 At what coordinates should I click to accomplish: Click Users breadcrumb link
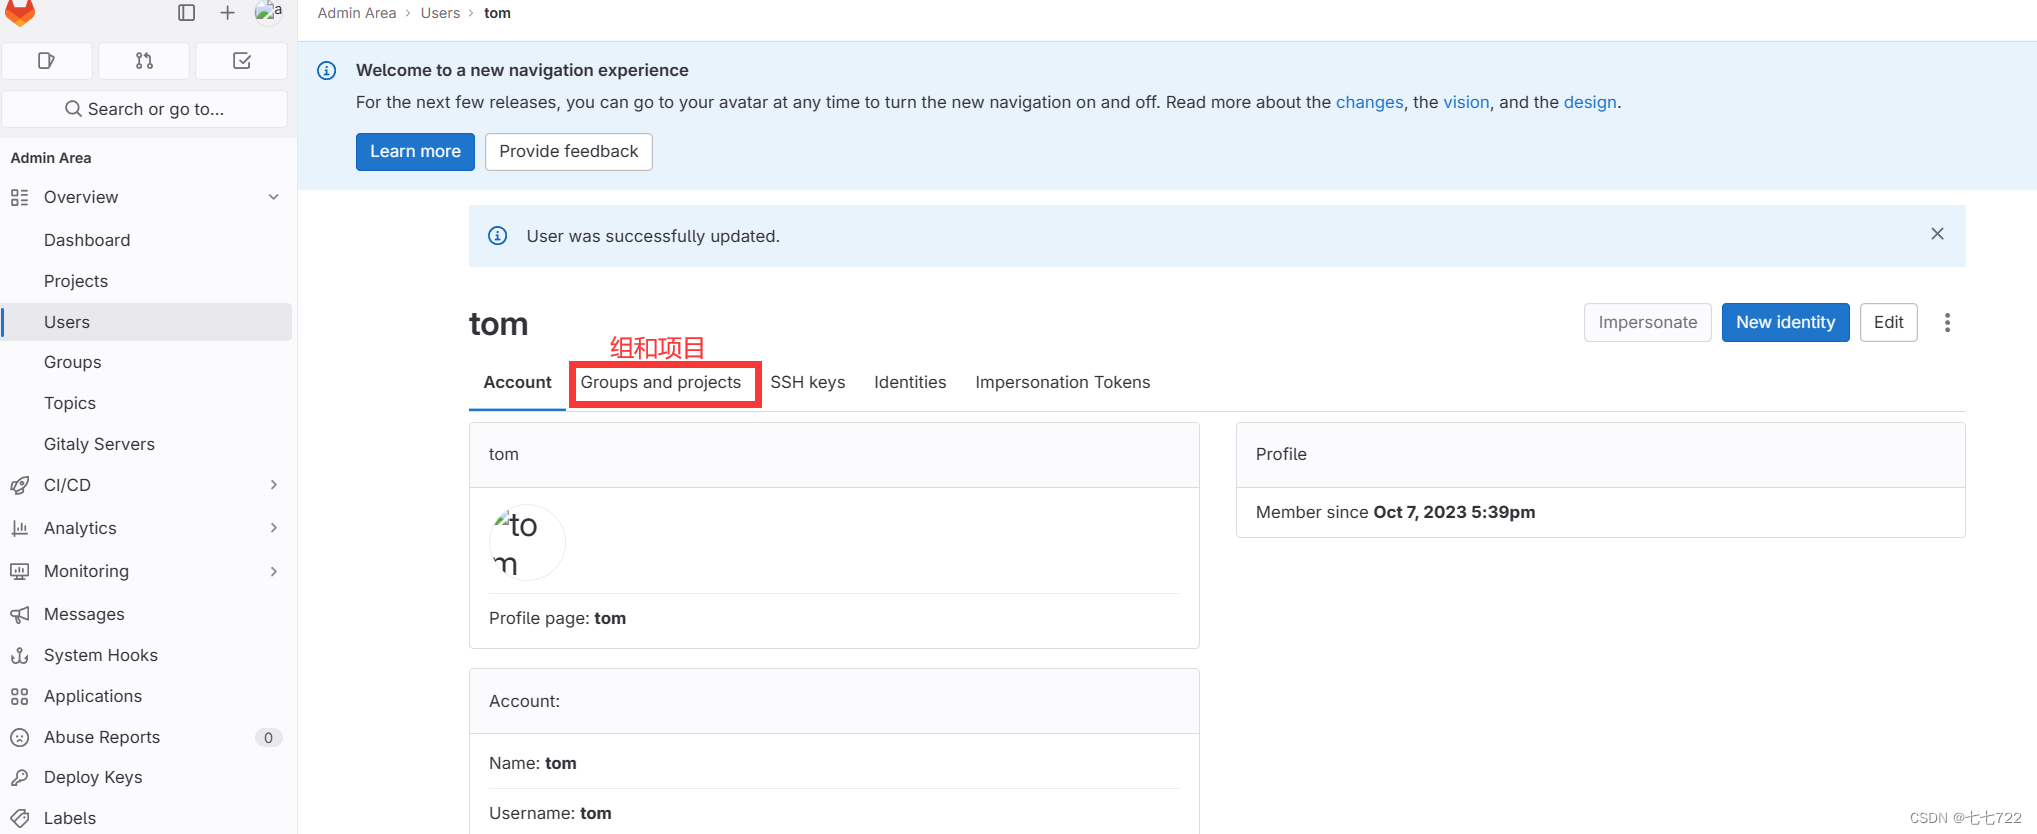point(440,13)
